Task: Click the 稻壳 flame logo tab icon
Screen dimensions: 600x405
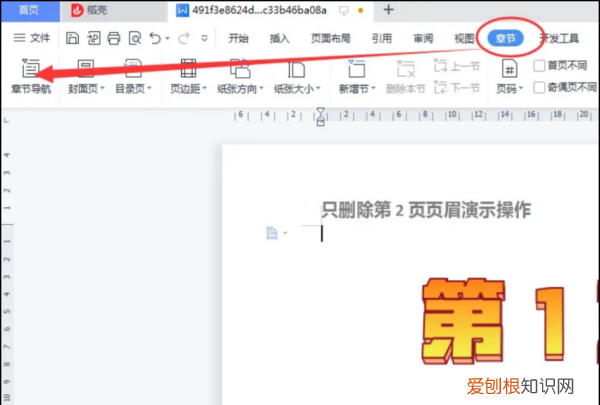Action: pyautogui.click(x=77, y=10)
